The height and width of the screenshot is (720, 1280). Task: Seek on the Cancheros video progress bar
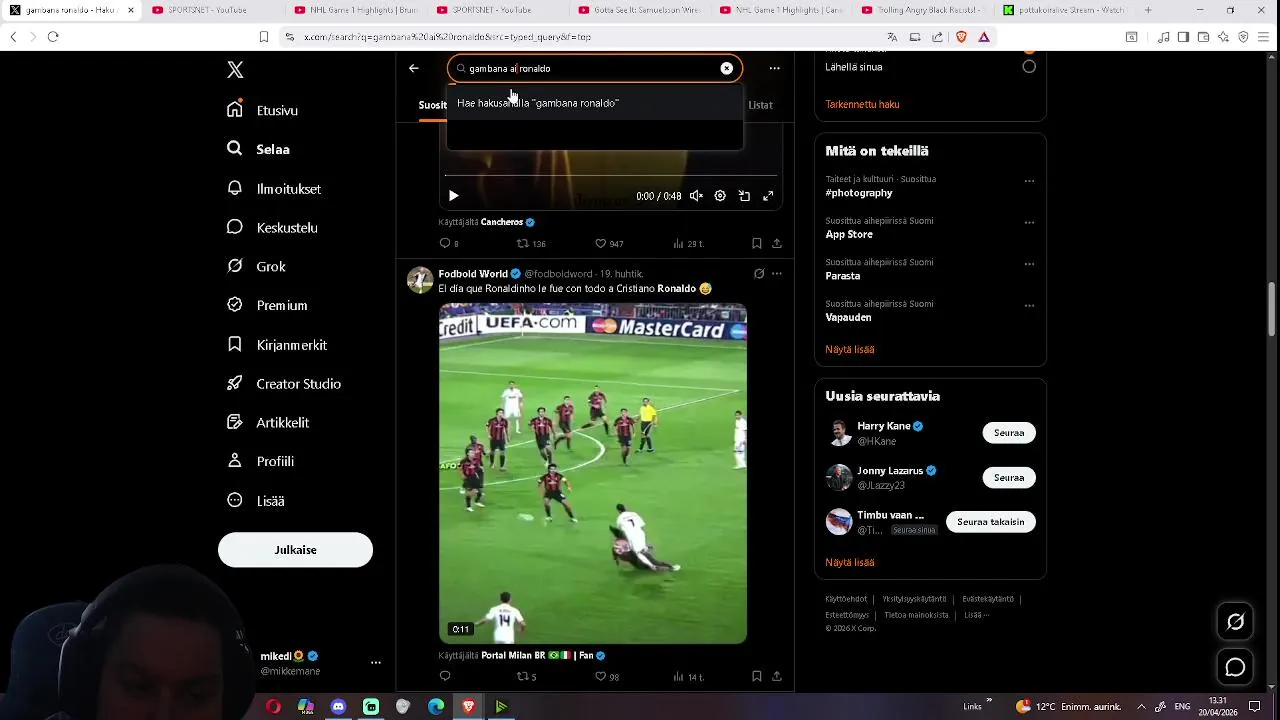[x=610, y=176]
